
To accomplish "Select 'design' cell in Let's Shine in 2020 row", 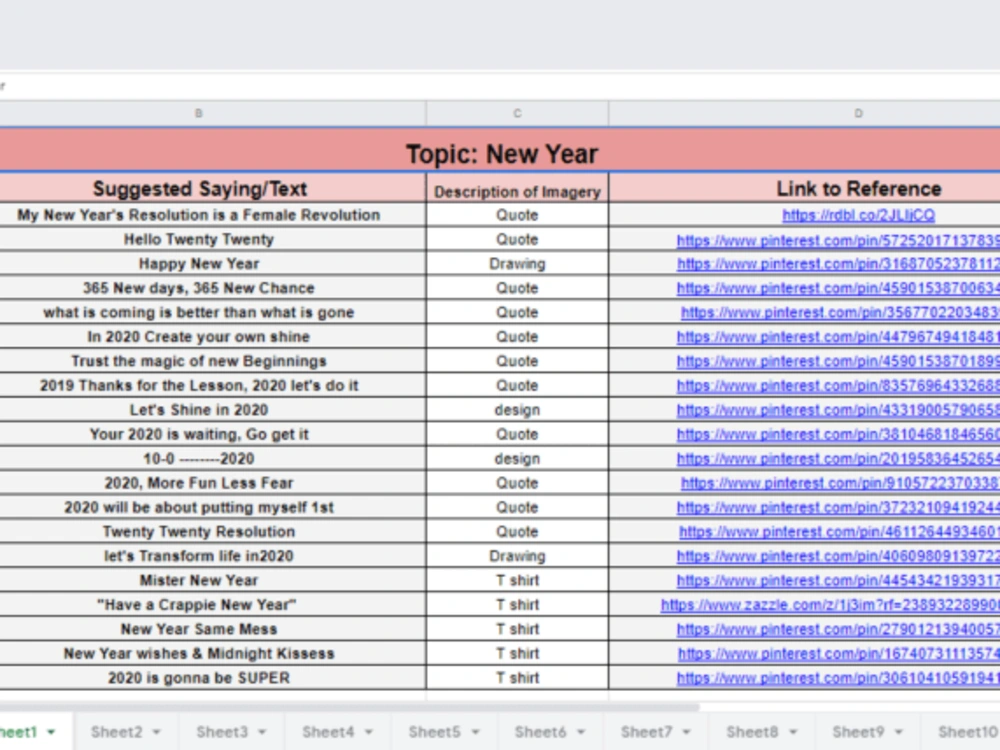I will [517, 410].
